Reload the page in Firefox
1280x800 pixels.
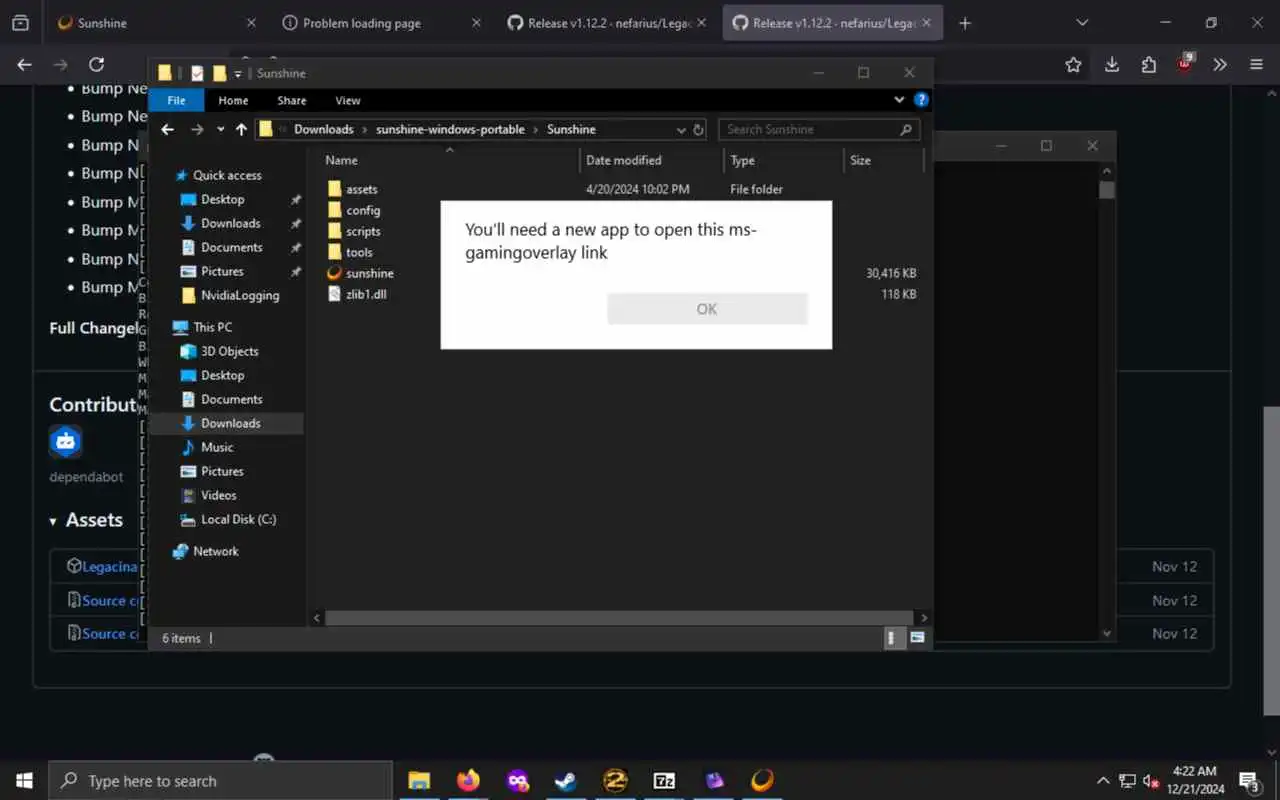click(96, 64)
